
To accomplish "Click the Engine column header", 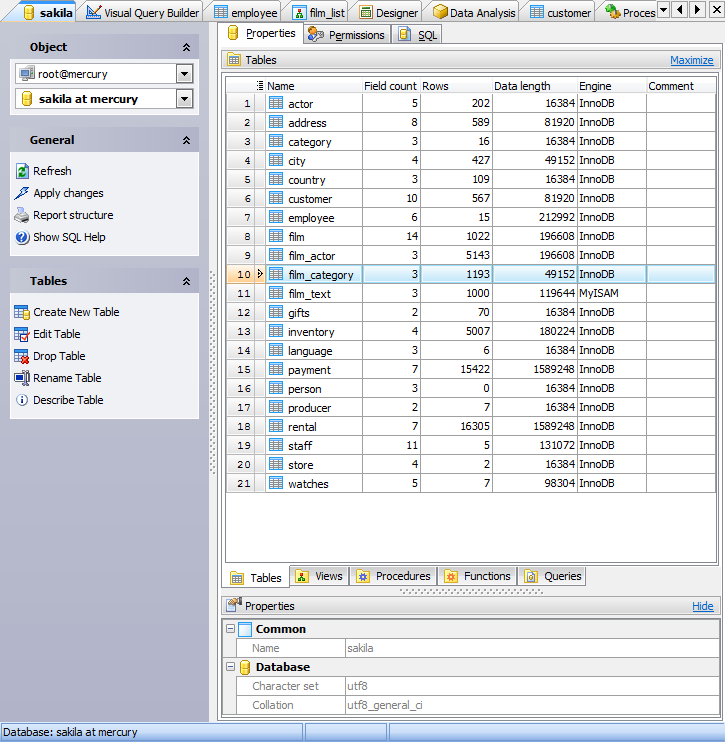I will [x=611, y=86].
